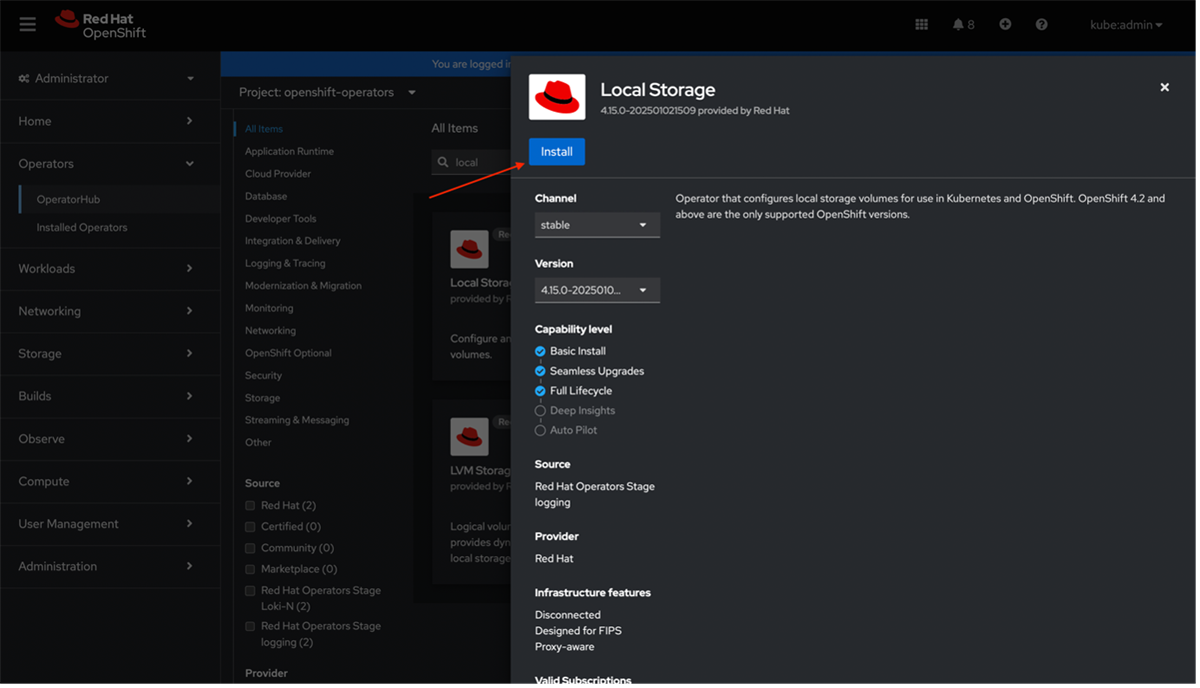Filter by Modernization & Migration category
Viewport: 1200px width, 688px height.
[303, 286]
